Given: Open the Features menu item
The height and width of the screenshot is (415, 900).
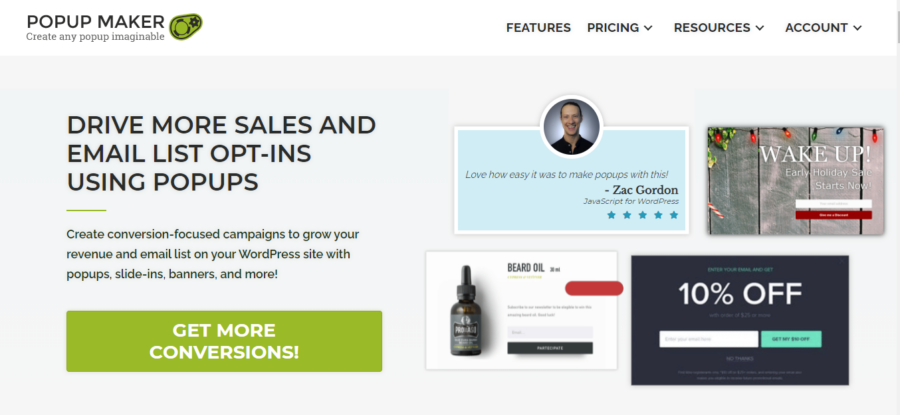Looking at the screenshot, I should (538, 28).
